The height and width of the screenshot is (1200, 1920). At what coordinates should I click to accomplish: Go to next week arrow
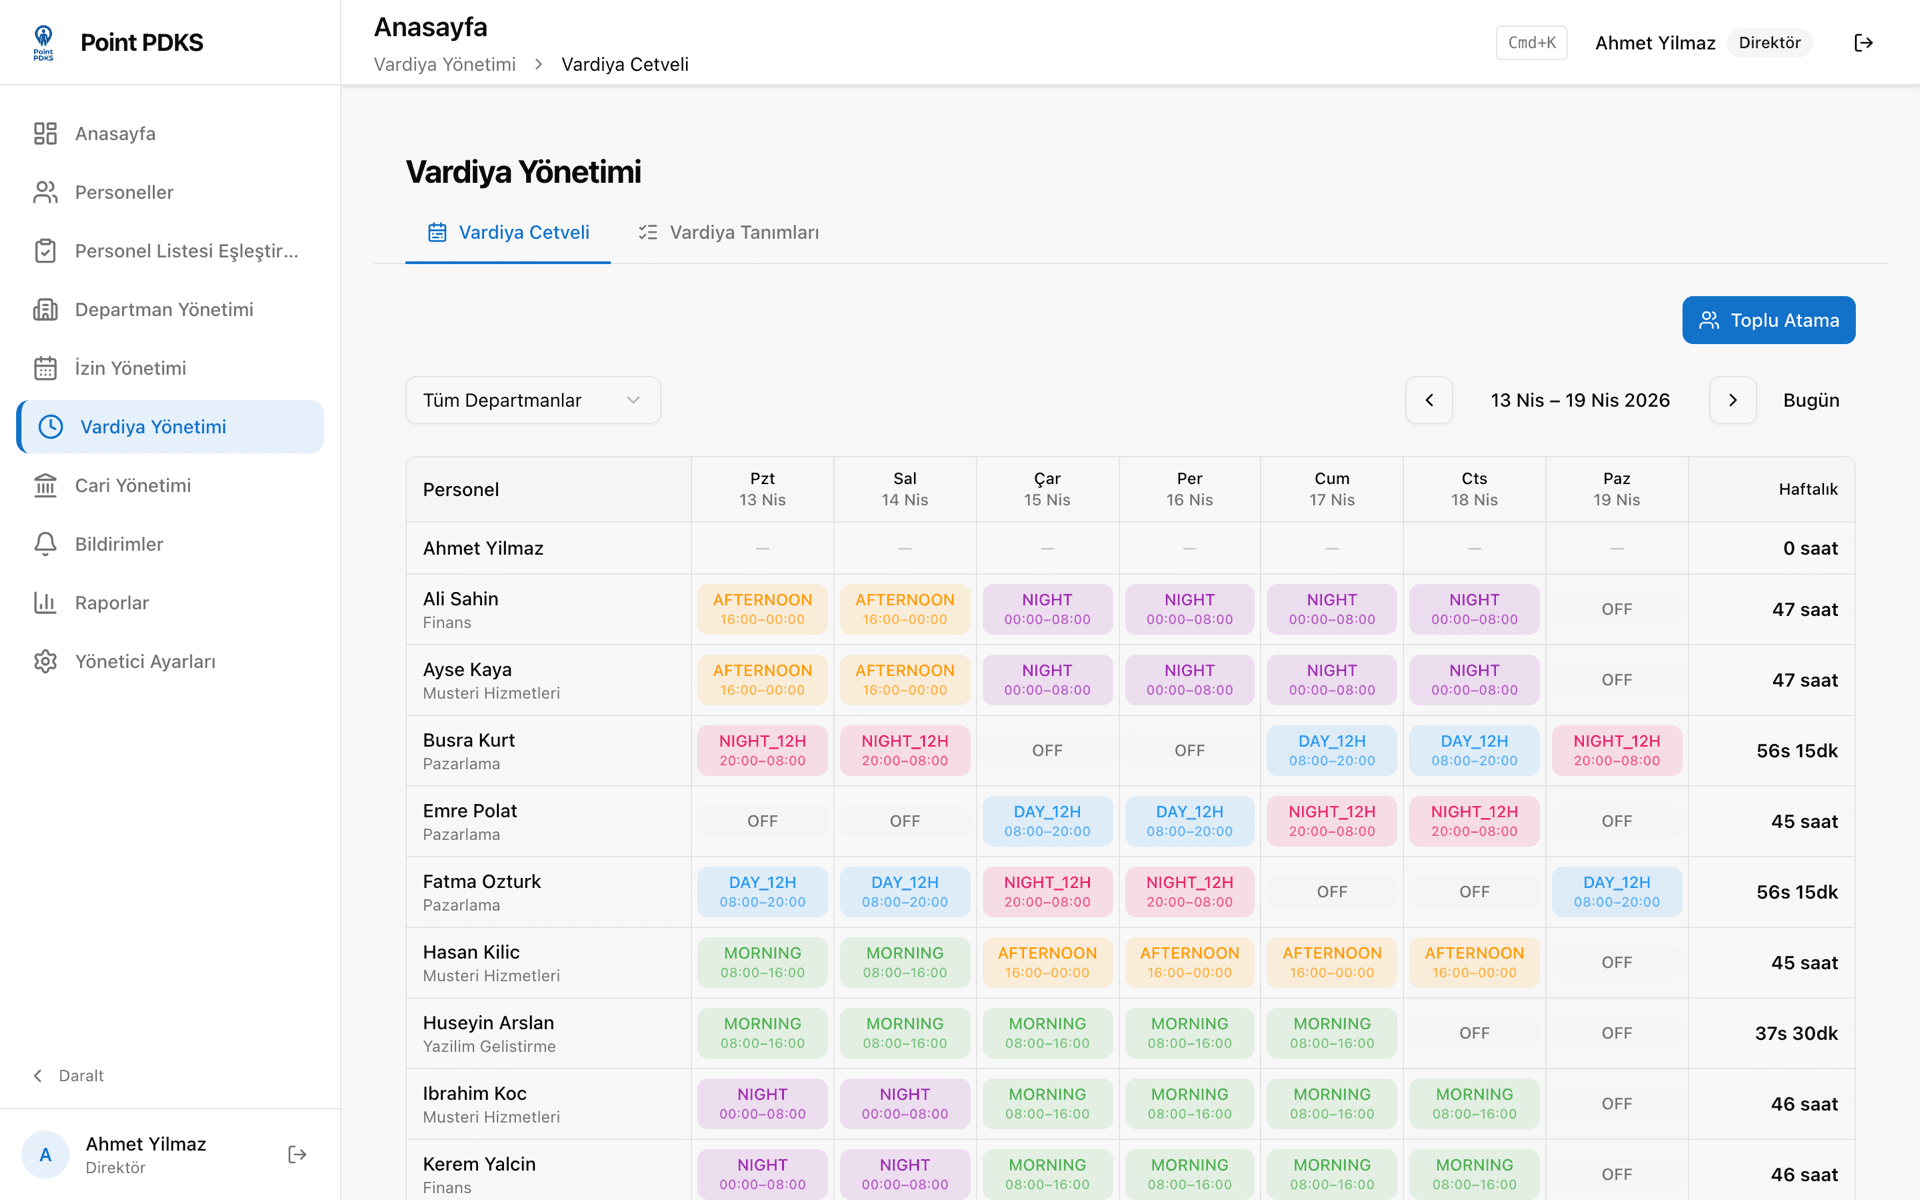point(1733,400)
